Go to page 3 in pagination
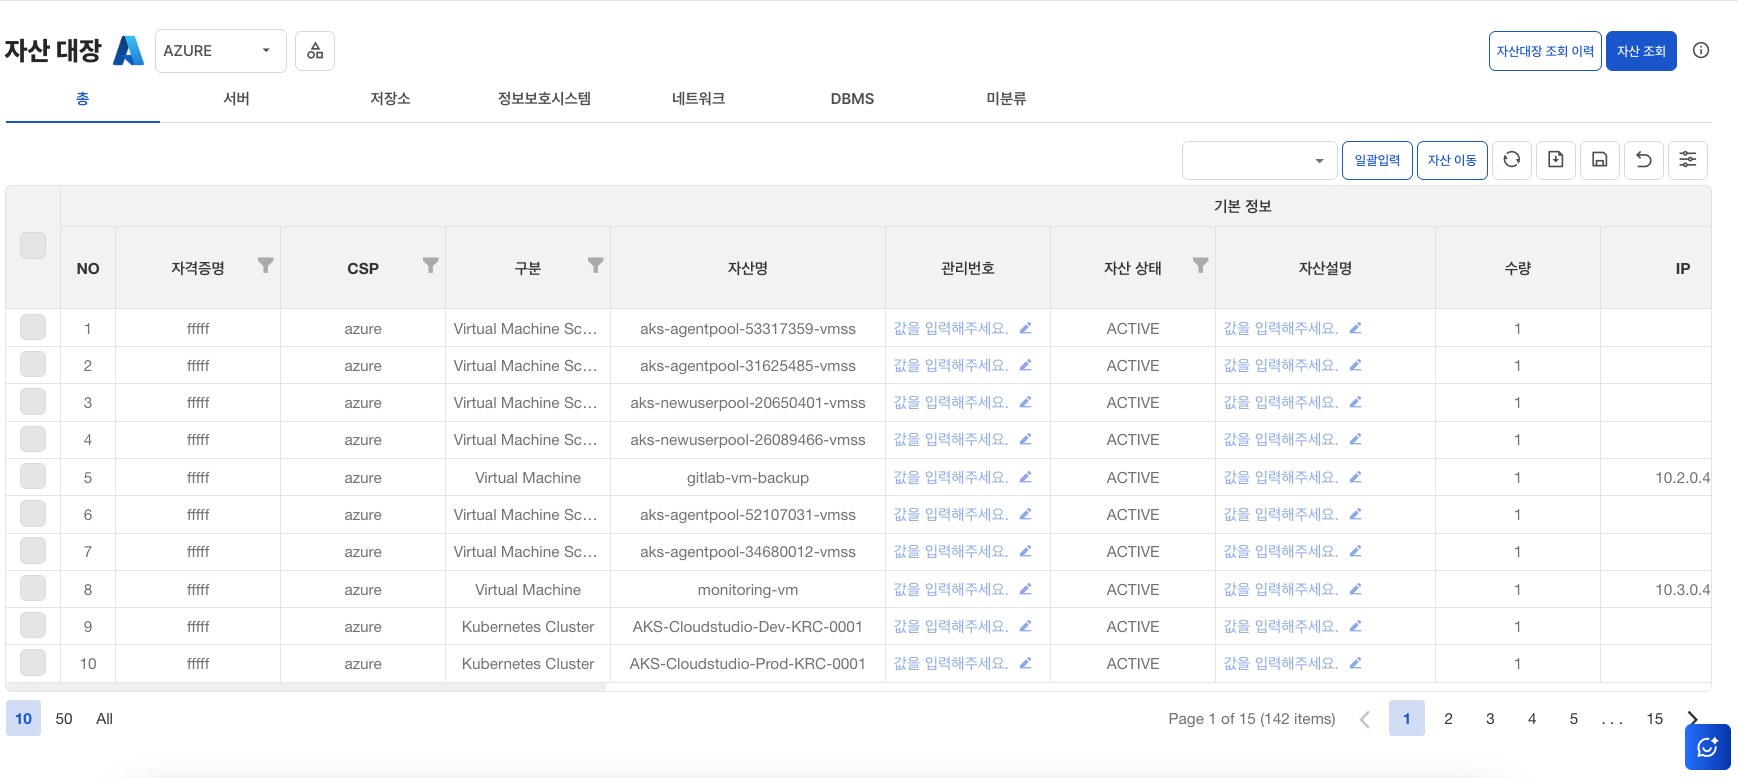1738x778 pixels. click(x=1489, y=719)
